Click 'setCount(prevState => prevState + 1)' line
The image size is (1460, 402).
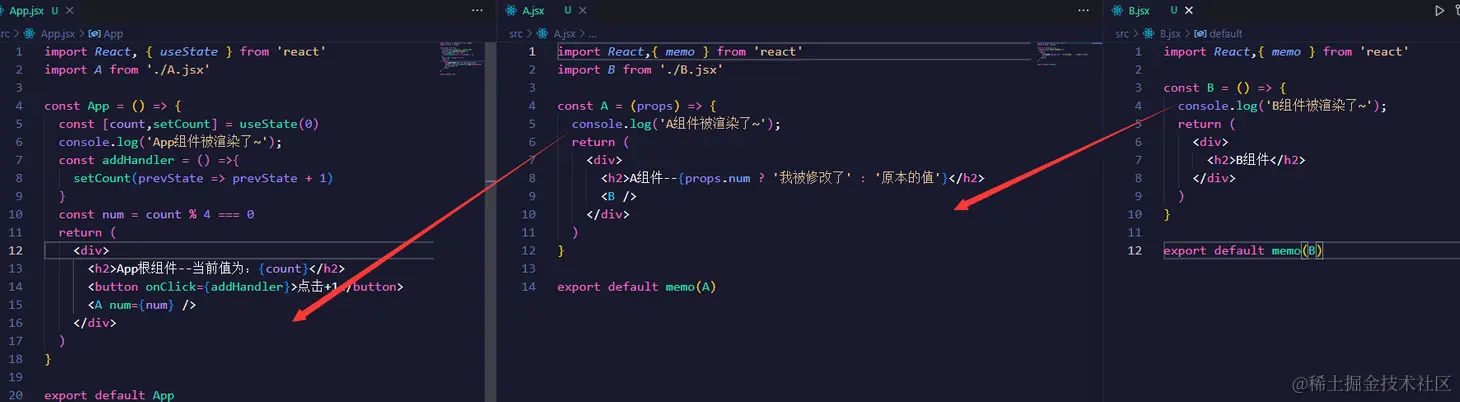coord(203,178)
